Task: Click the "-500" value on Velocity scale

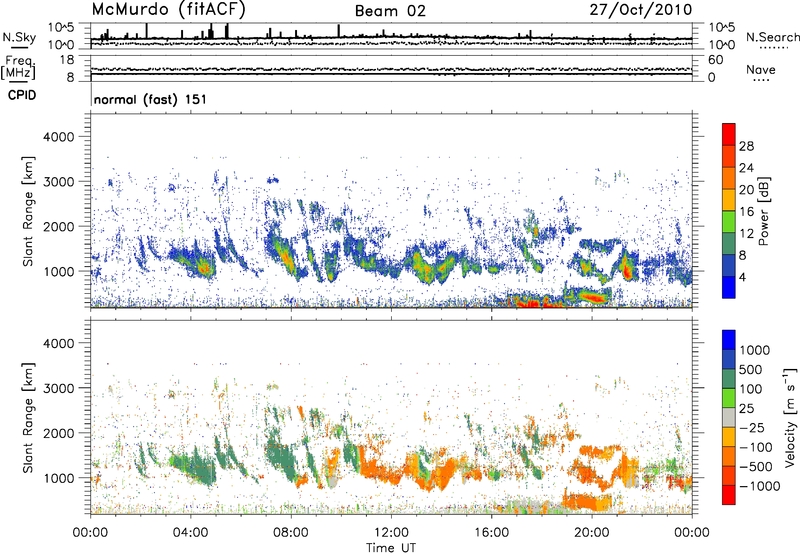Action: [x=756, y=467]
